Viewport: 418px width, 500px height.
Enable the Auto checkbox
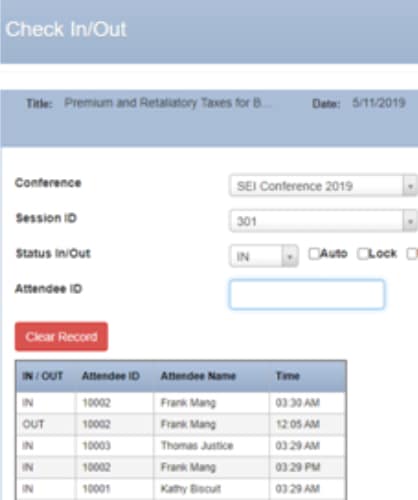click(314, 254)
